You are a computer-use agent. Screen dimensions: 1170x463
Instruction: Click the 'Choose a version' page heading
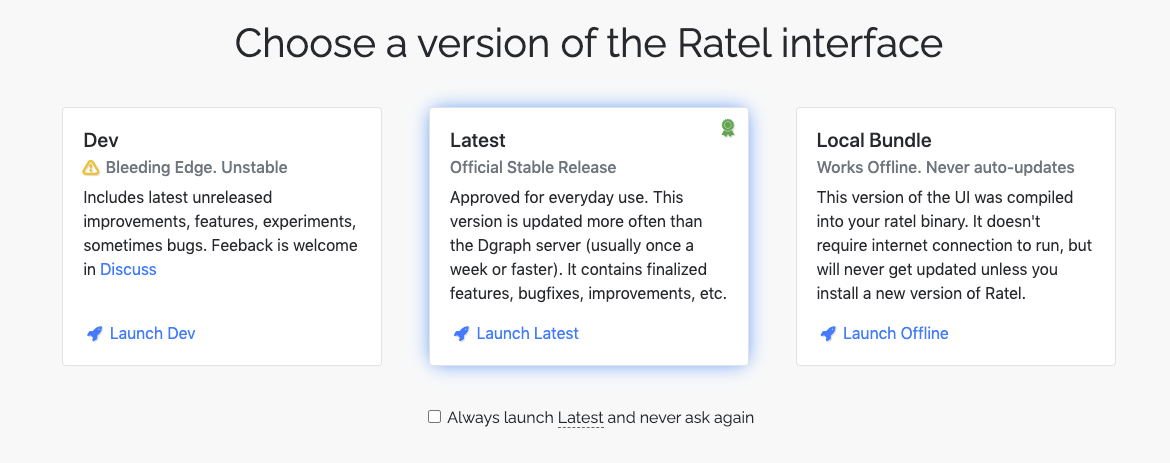coord(588,44)
